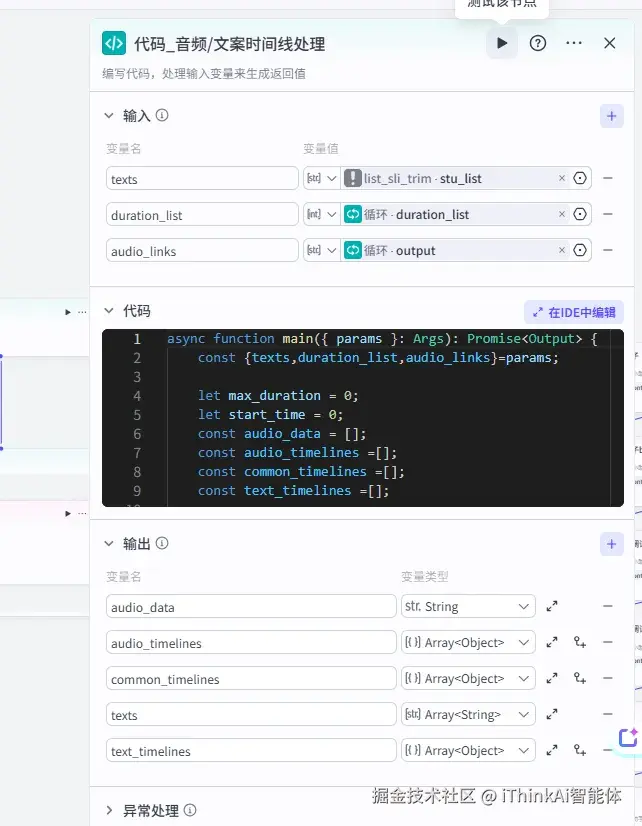Expand description editor for texts output
Image resolution: width=642 pixels, height=826 pixels.
click(x=552, y=714)
